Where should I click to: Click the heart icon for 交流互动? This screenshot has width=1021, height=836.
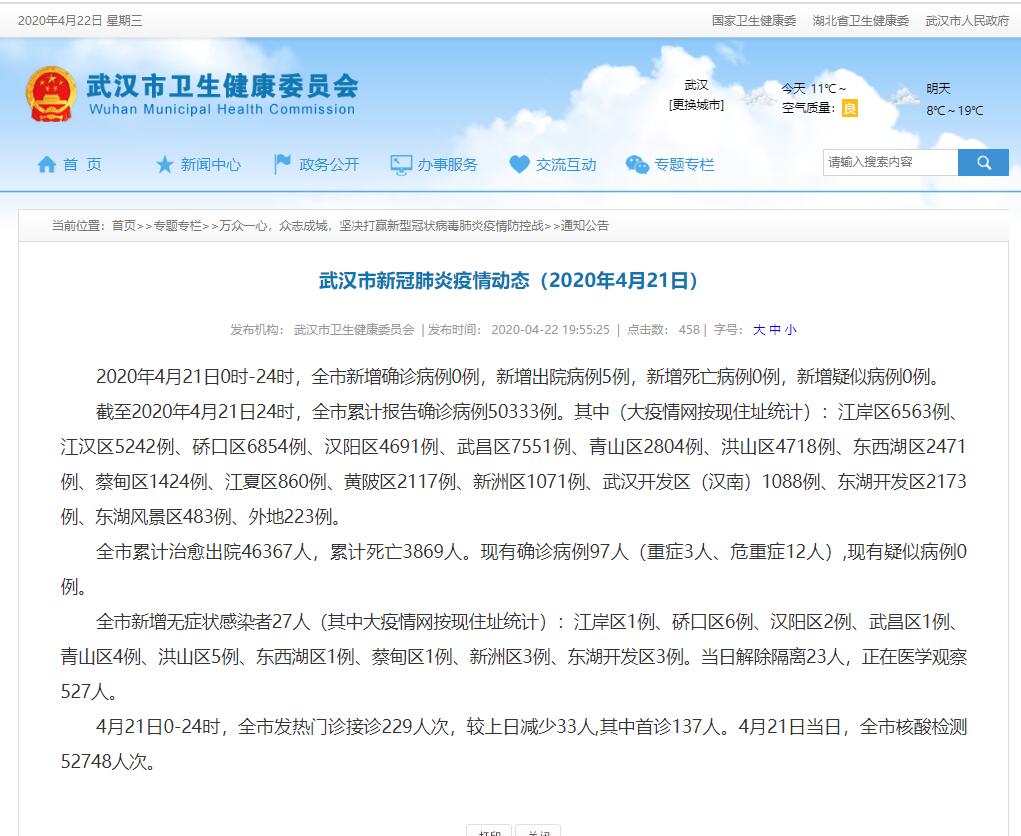coord(519,165)
